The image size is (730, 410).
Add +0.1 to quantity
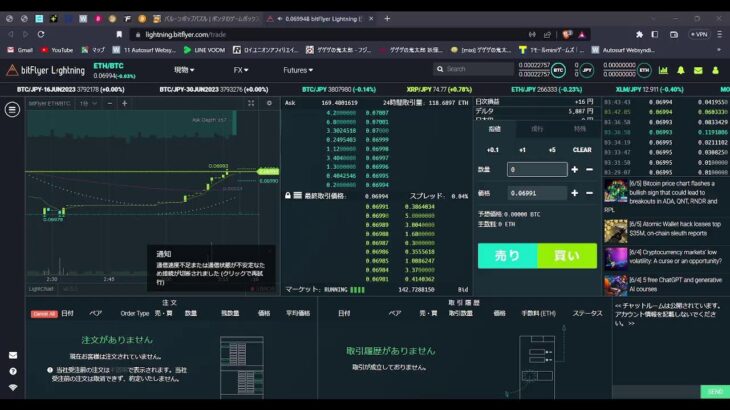[493, 150]
